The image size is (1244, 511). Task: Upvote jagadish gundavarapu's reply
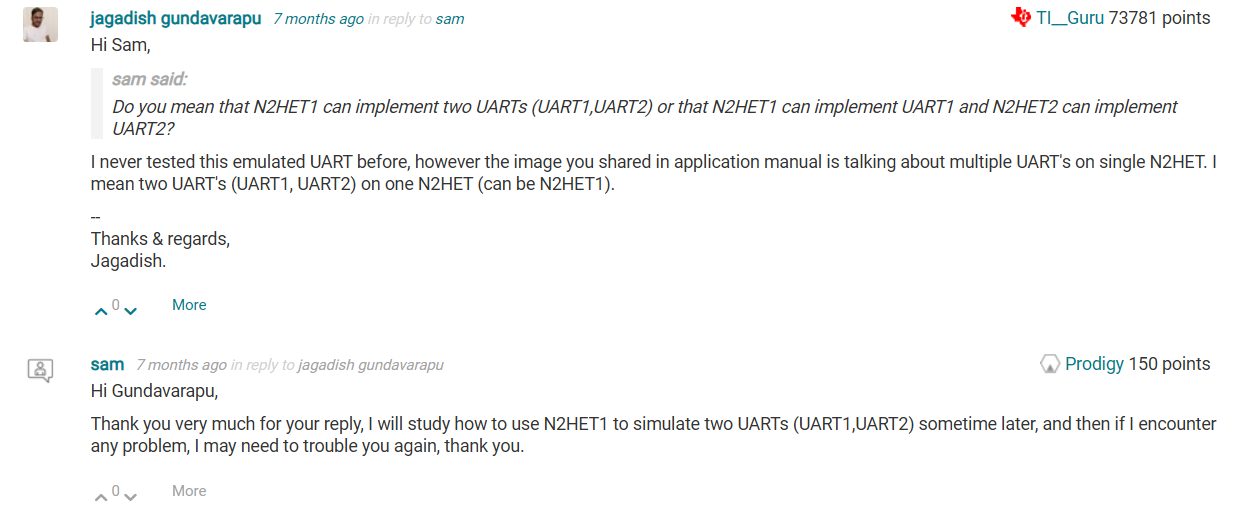pyautogui.click(x=100, y=311)
